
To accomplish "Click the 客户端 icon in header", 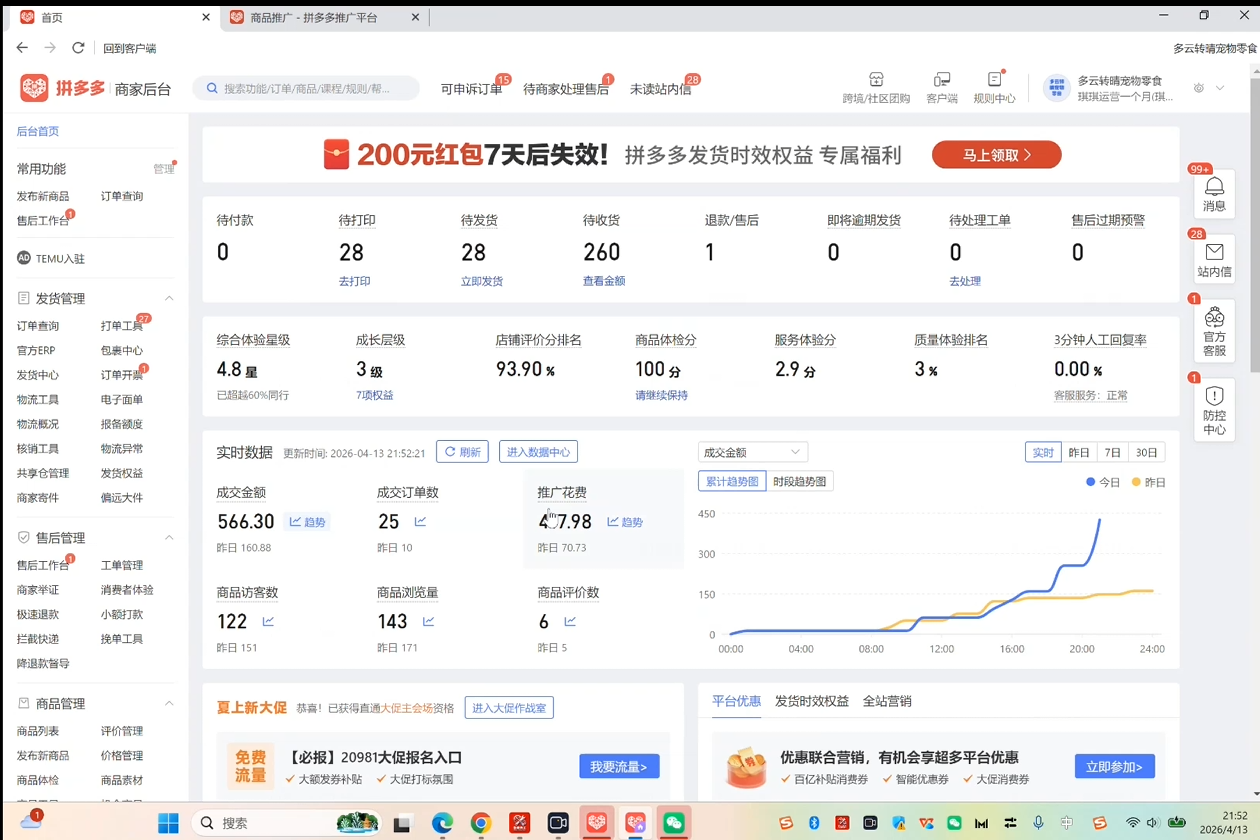I will 941,80.
